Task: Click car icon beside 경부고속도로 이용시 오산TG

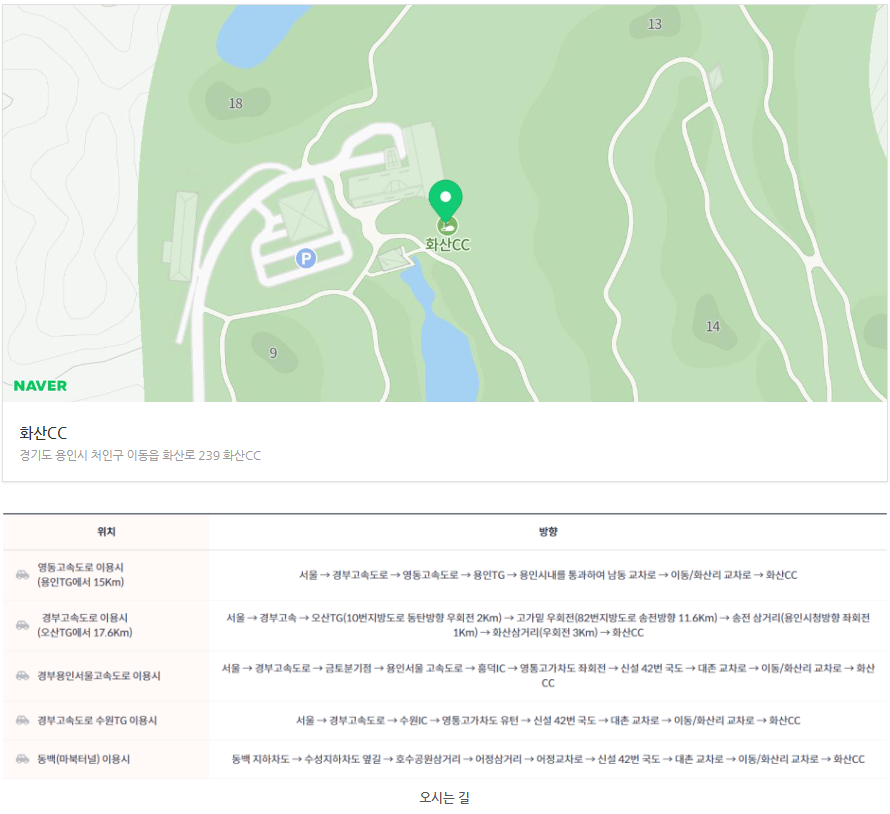Action: pos(22,625)
